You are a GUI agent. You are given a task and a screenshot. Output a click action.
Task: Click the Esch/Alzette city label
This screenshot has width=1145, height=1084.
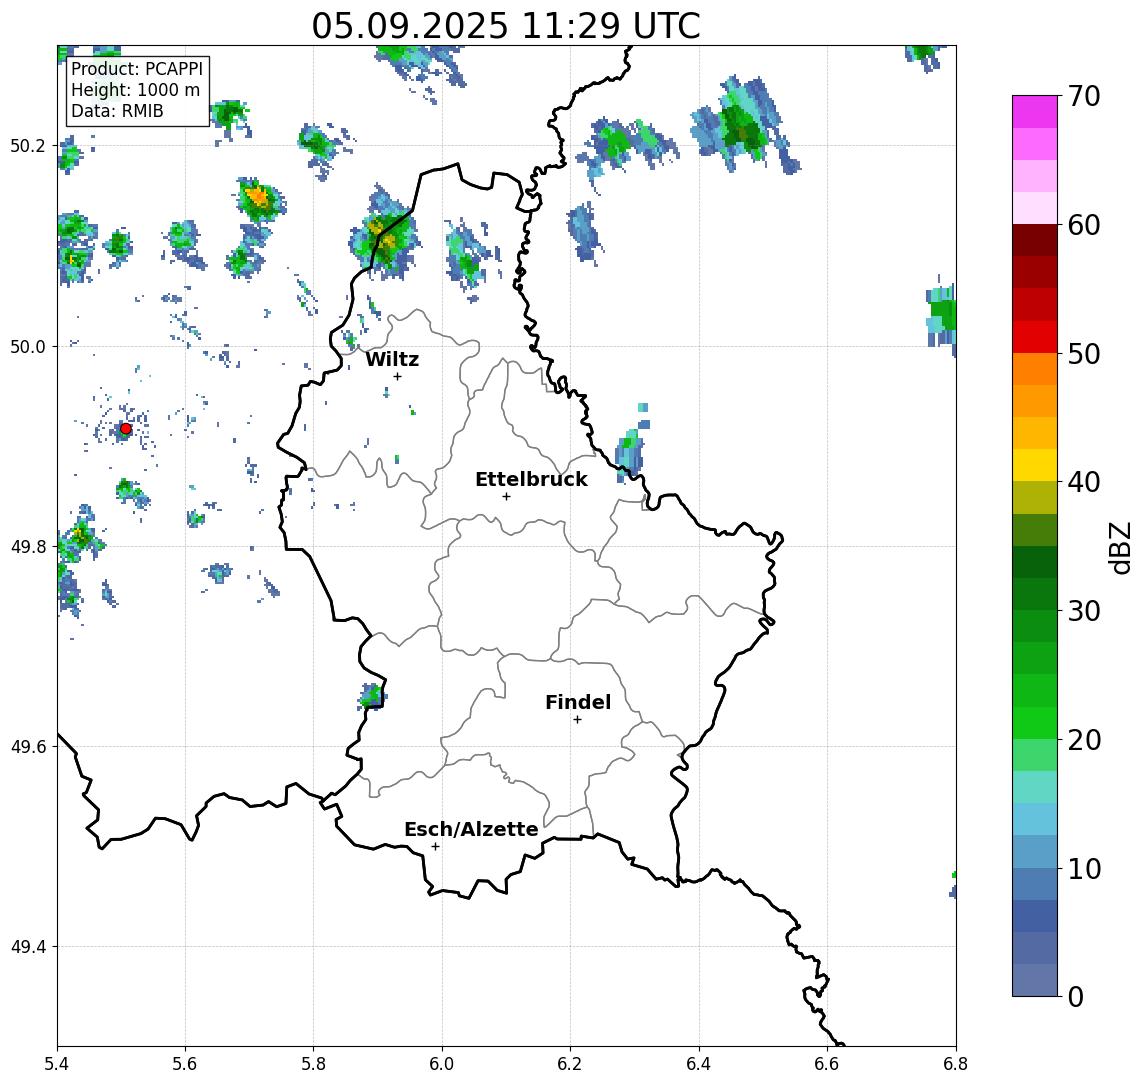tap(471, 829)
